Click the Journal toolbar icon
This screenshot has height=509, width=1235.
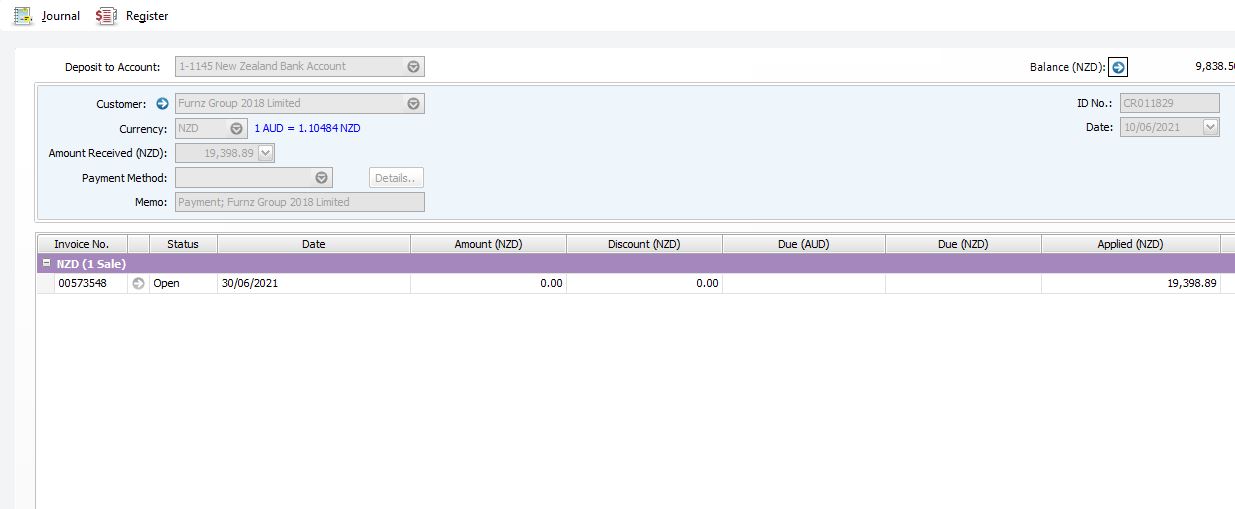pyautogui.click(x=23, y=16)
